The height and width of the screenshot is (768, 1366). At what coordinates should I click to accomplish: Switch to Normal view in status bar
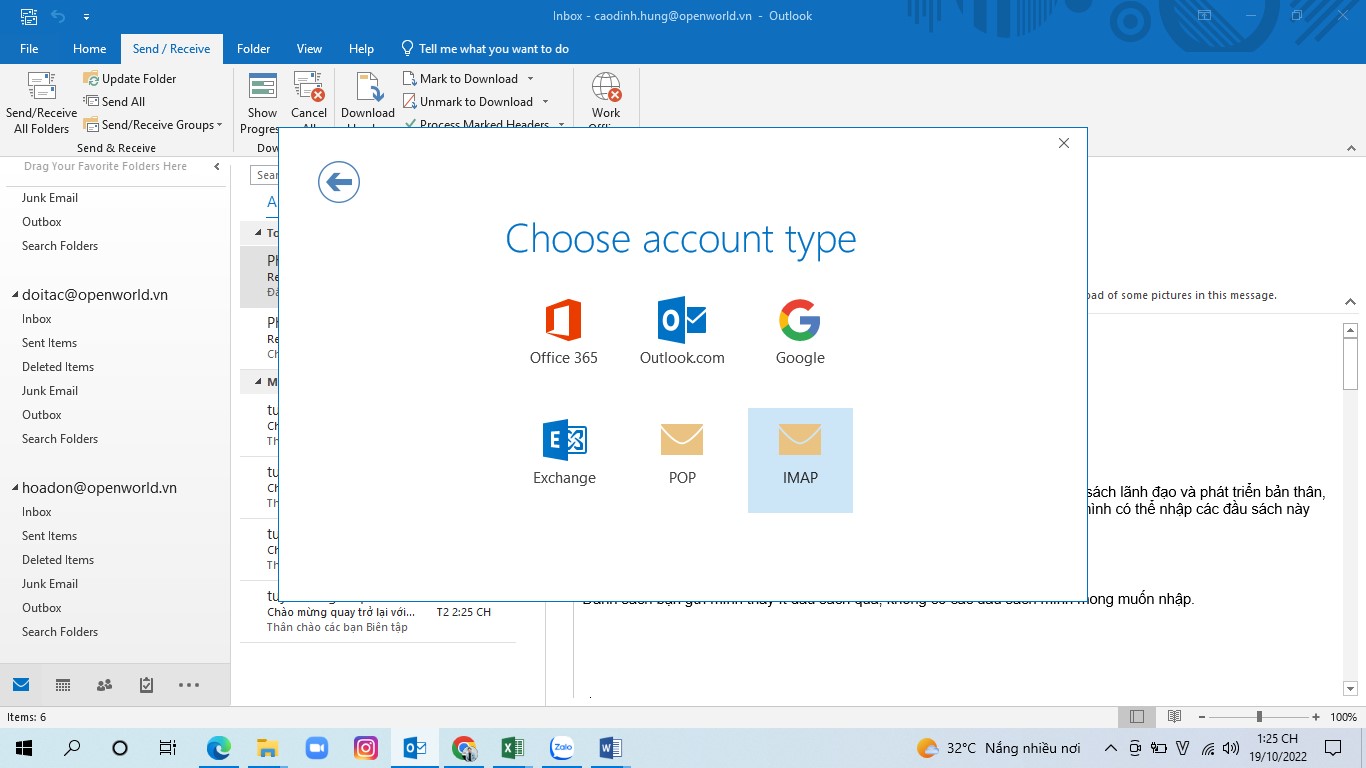[x=1137, y=717]
